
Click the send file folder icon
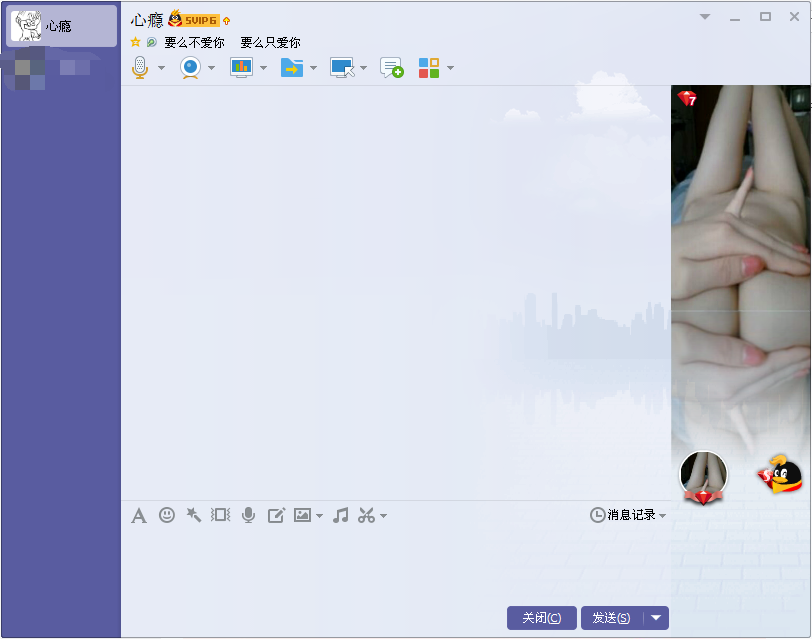click(292, 68)
